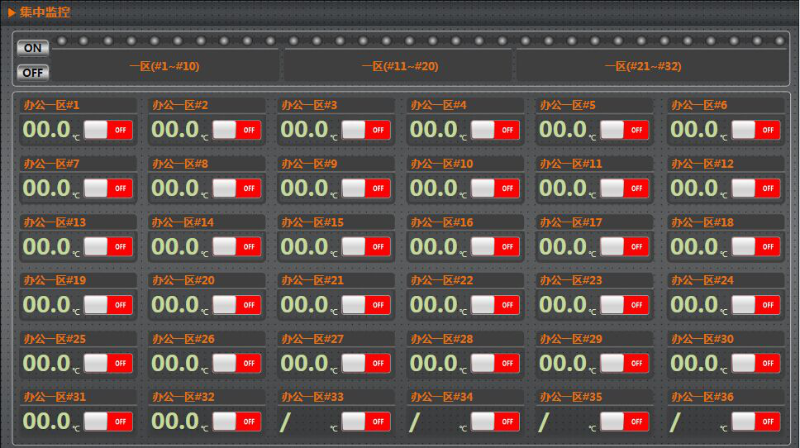Enable the 办公一区#16 switch
The height and width of the screenshot is (448, 800).
496,246
